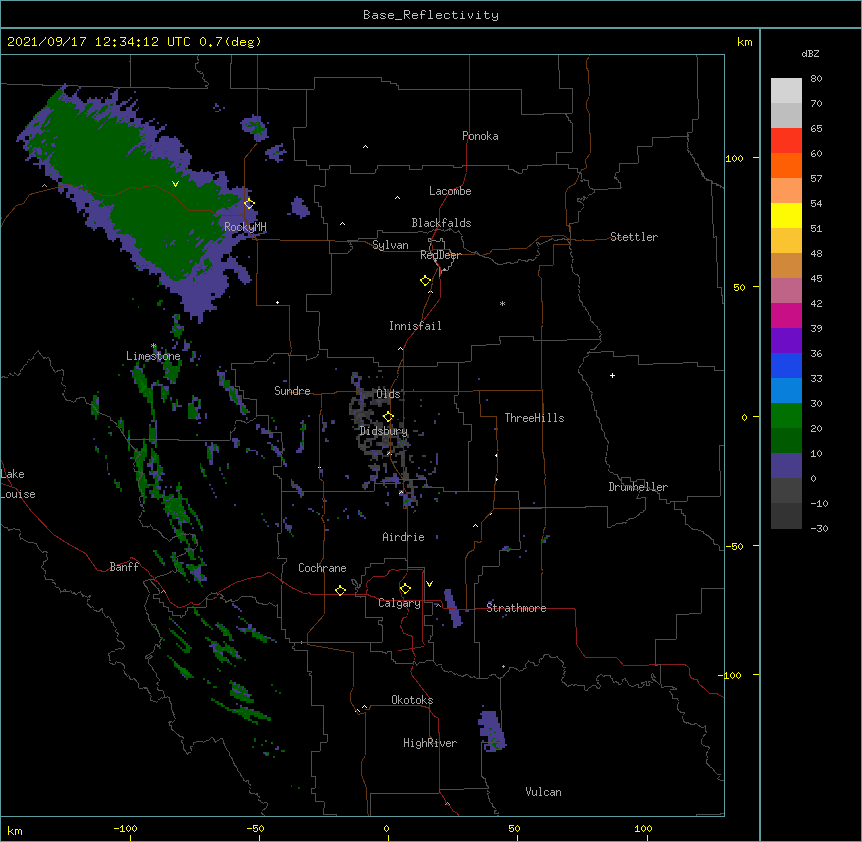Click the yellow diamond marker near RockyMH
This screenshot has width=862, height=842.
tap(249, 203)
